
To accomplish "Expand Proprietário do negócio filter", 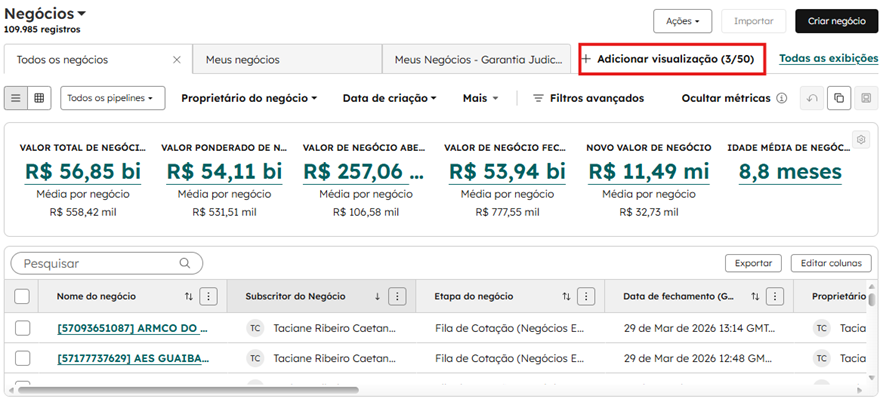I will (249, 98).
